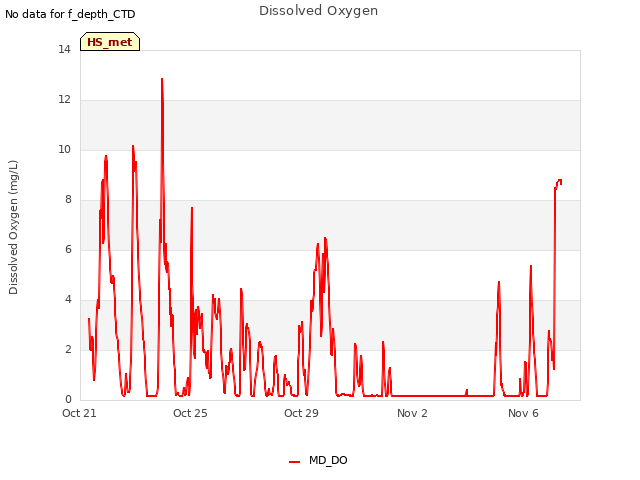
Task: Click the y-axis value 10
Action: tap(64, 149)
